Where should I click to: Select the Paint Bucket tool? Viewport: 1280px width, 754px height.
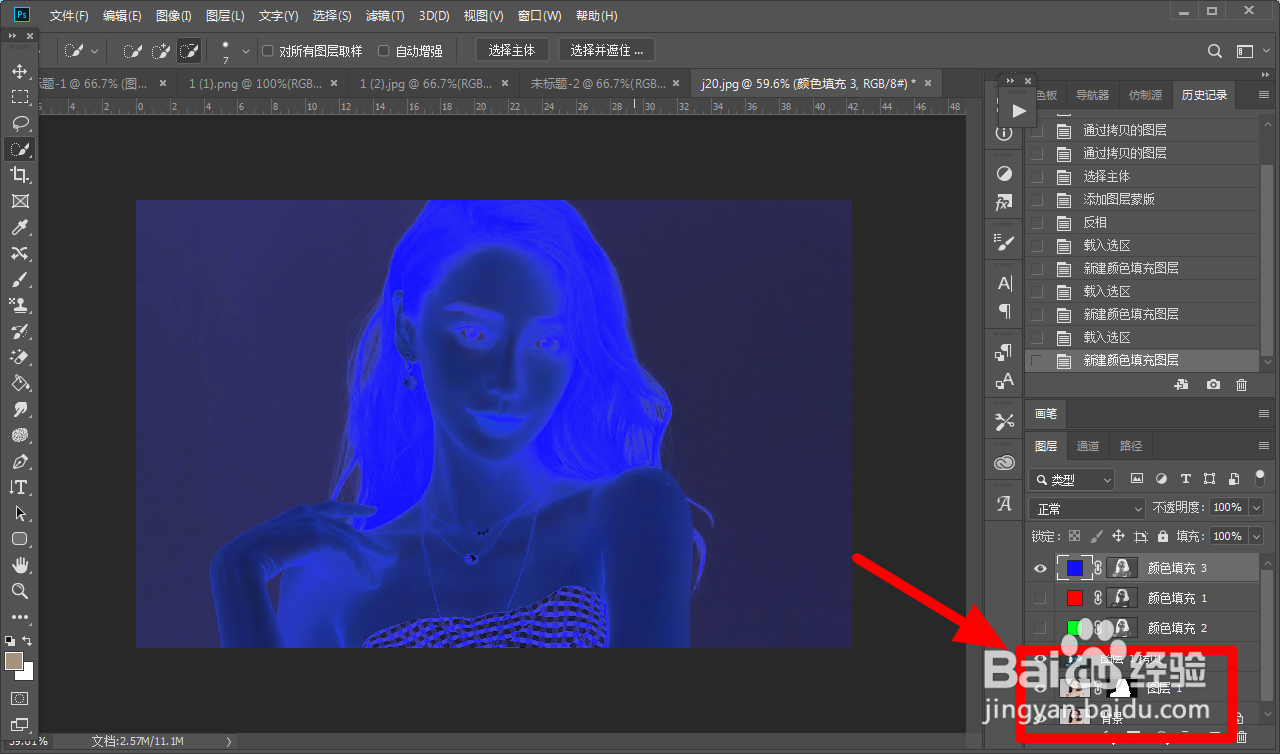tap(19, 383)
